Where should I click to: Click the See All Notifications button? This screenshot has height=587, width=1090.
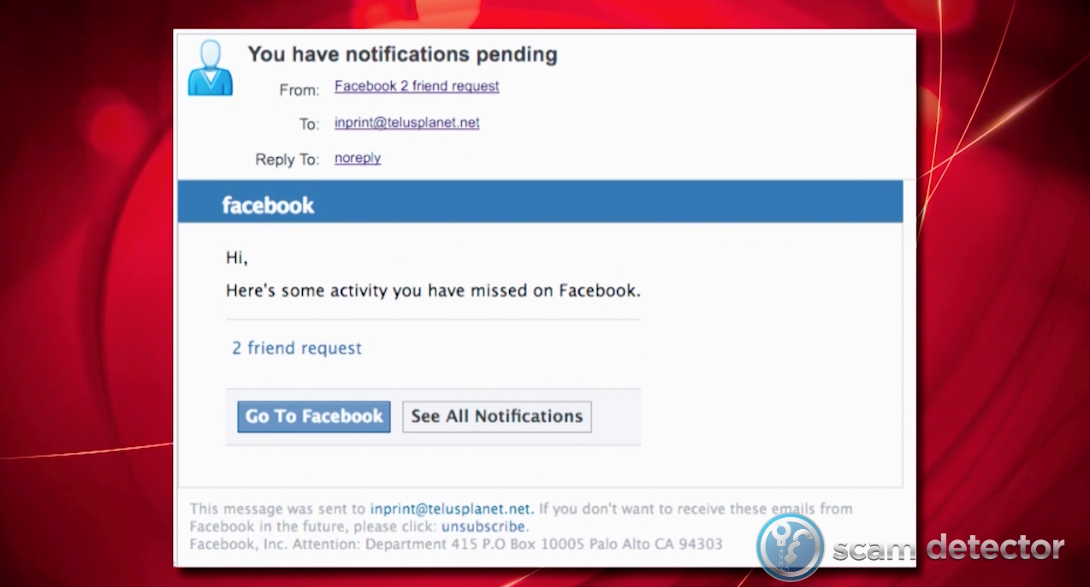pyautogui.click(x=497, y=417)
